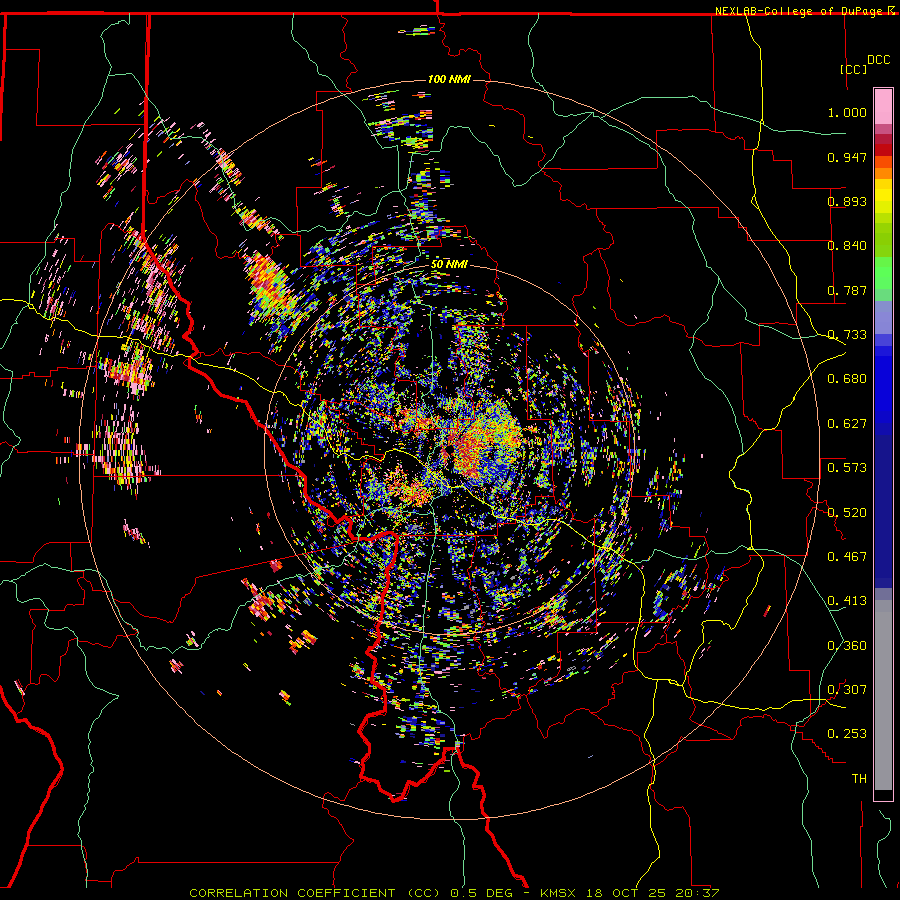
Task: Pick the gray segment of the color scale
Action: (x=883, y=695)
